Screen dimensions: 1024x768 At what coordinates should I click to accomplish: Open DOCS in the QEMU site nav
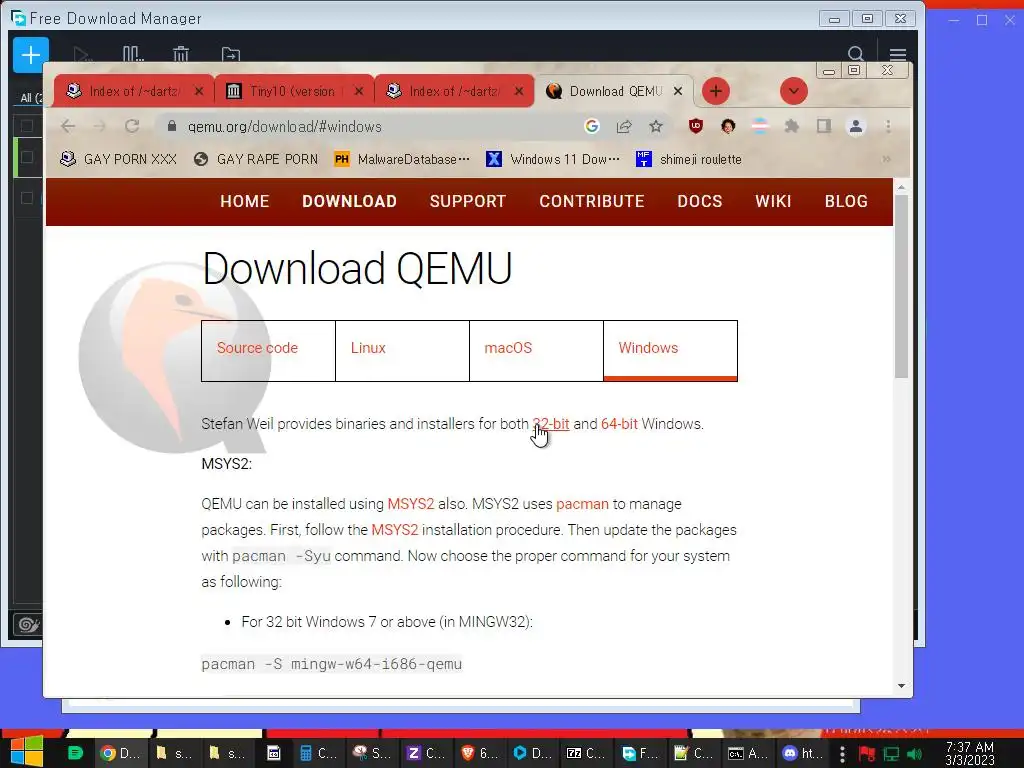pyautogui.click(x=699, y=201)
